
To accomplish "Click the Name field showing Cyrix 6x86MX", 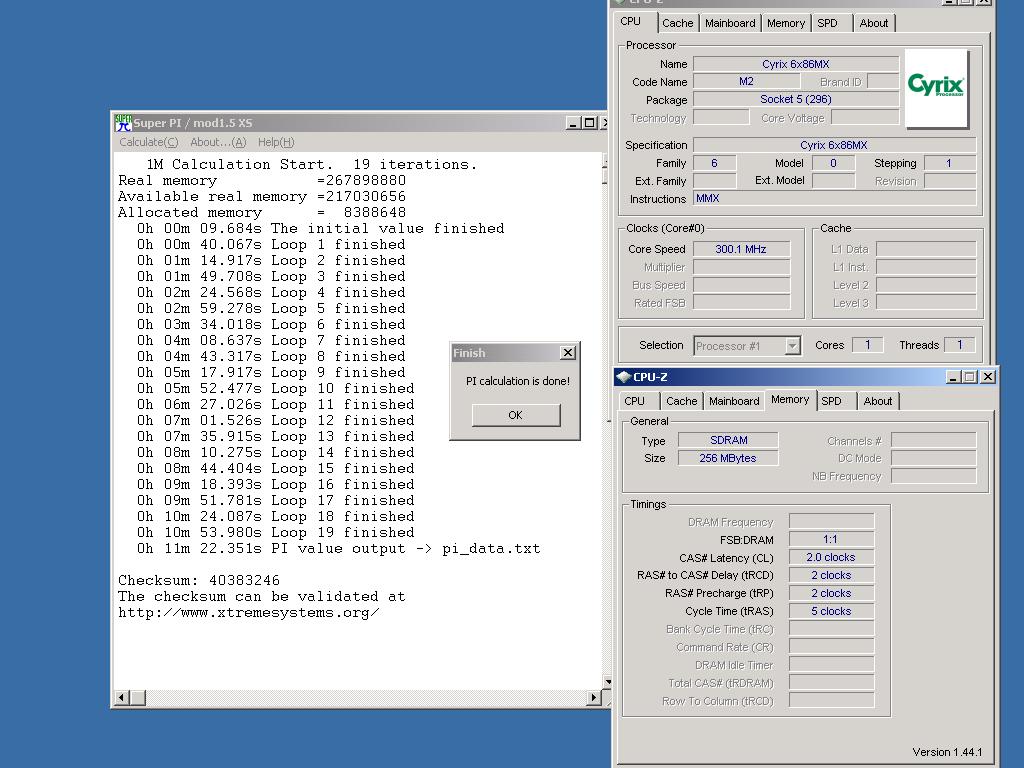I will pos(795,64).
